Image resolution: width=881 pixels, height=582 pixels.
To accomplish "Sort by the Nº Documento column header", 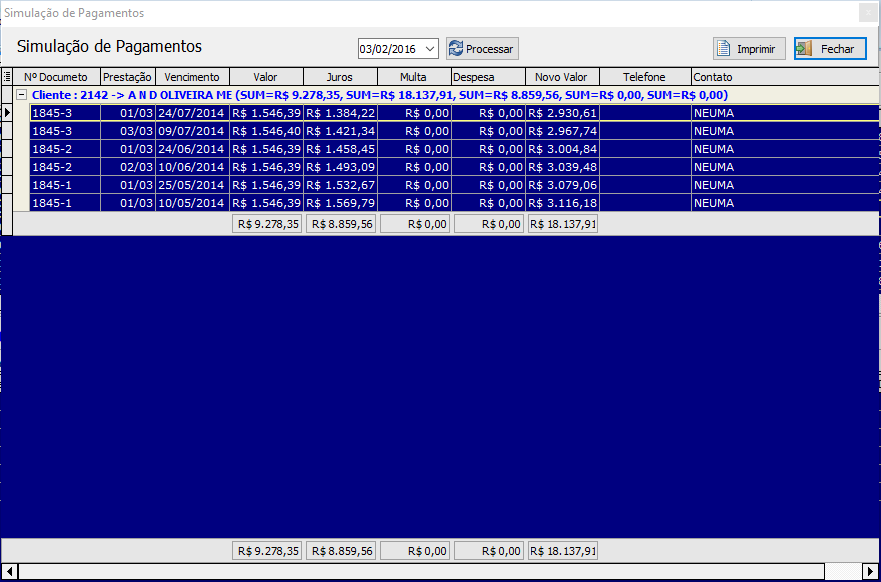I will point(56,77).
